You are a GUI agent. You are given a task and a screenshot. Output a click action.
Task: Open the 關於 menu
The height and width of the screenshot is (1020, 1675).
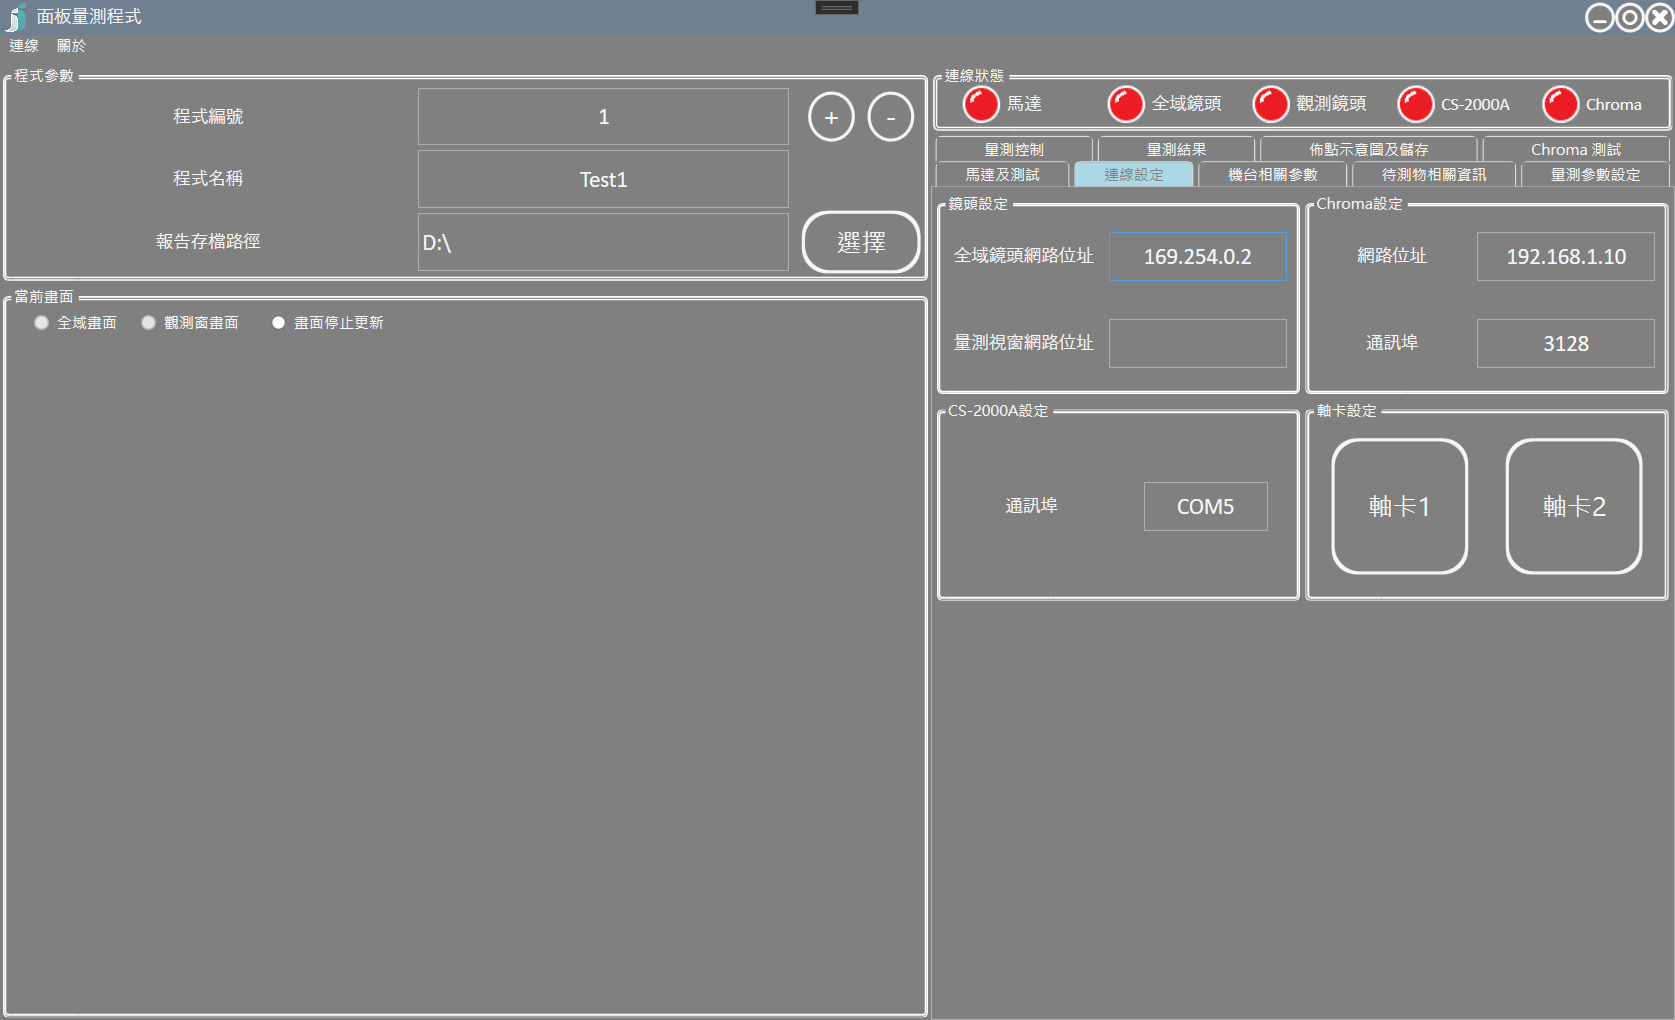click(x=71, y=46)
